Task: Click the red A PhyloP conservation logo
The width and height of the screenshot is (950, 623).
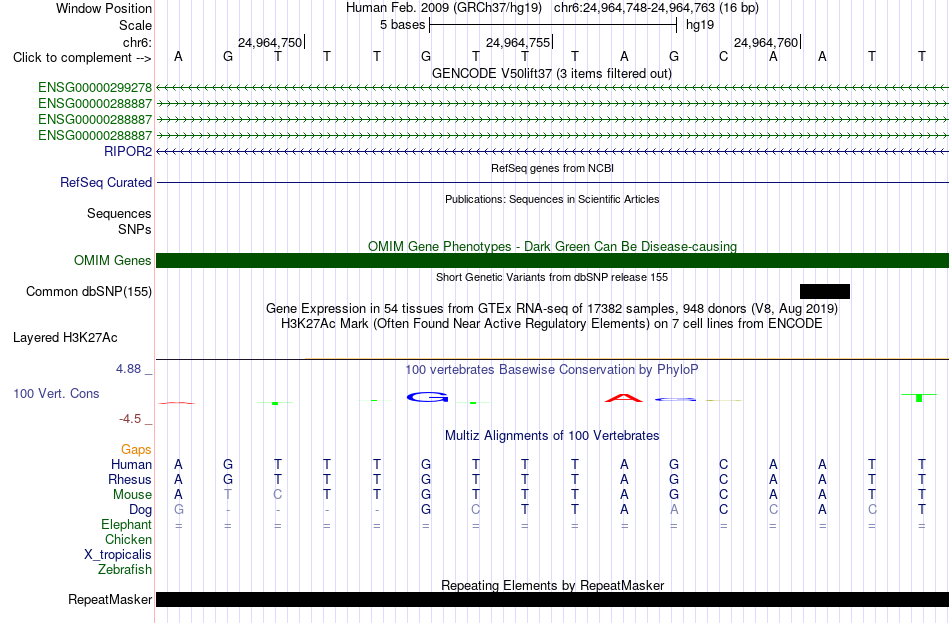Action: coord(624,398)
